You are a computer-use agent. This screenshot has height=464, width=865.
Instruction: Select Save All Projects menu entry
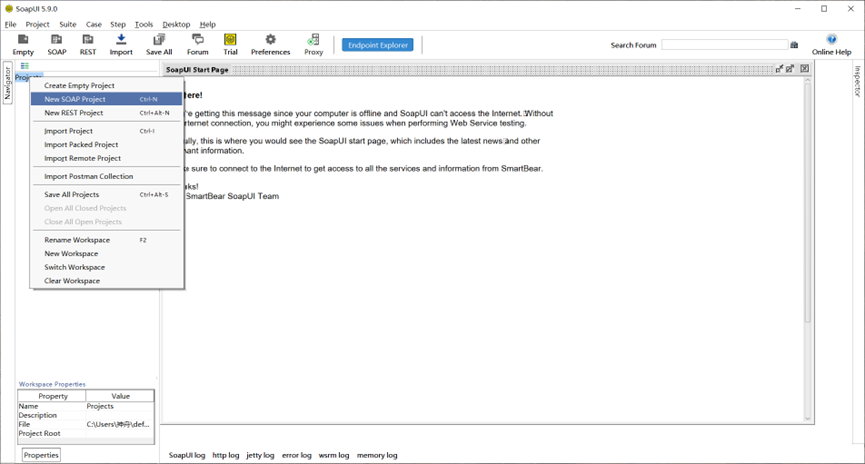(106, 194)
